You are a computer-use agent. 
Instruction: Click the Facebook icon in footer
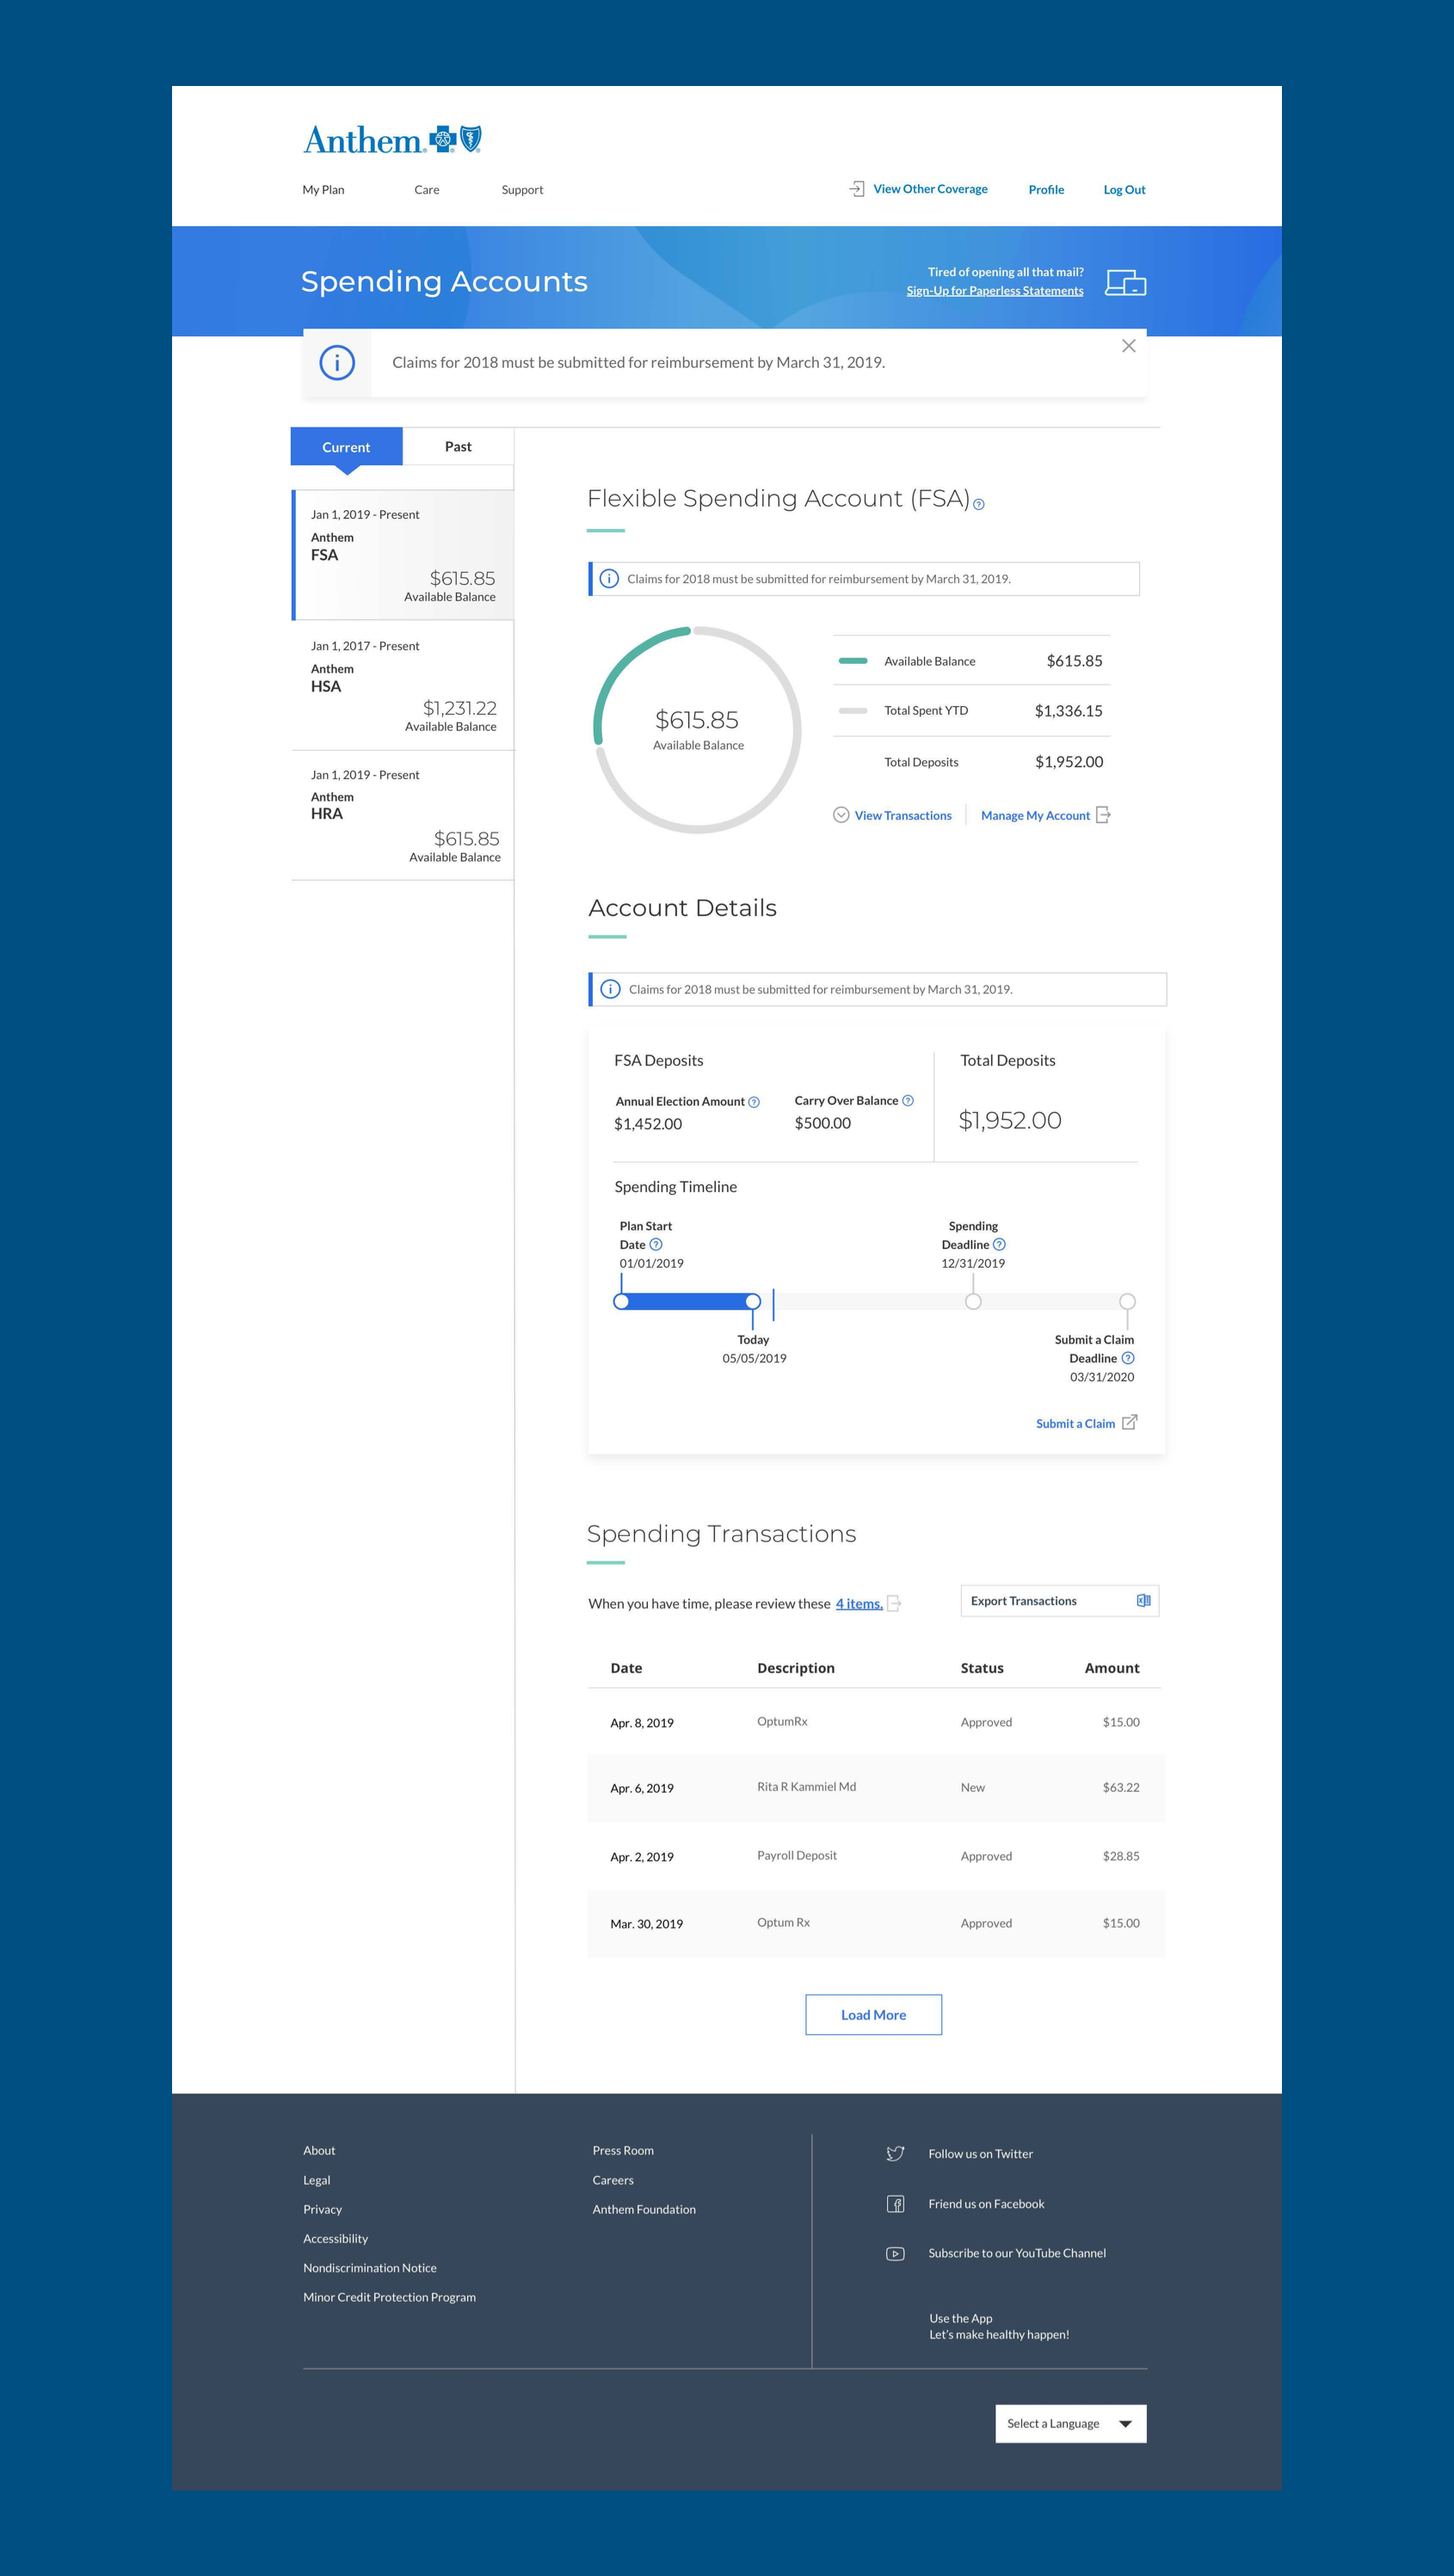[x=895, y=2203]
